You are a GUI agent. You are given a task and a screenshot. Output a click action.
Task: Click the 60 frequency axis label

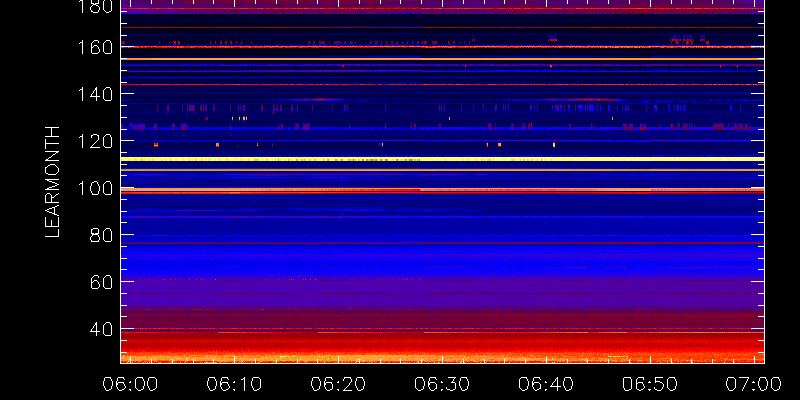coord(101,282)
